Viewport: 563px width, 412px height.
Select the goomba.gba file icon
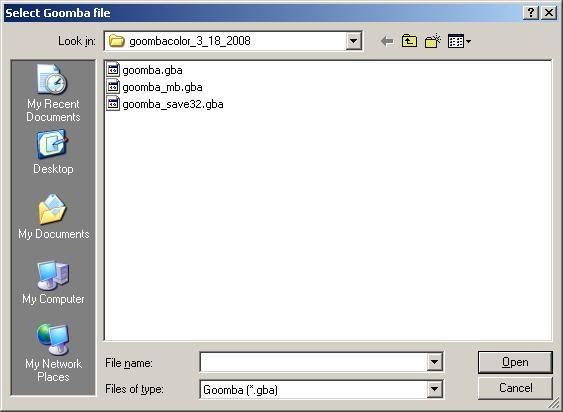(113, 70)
